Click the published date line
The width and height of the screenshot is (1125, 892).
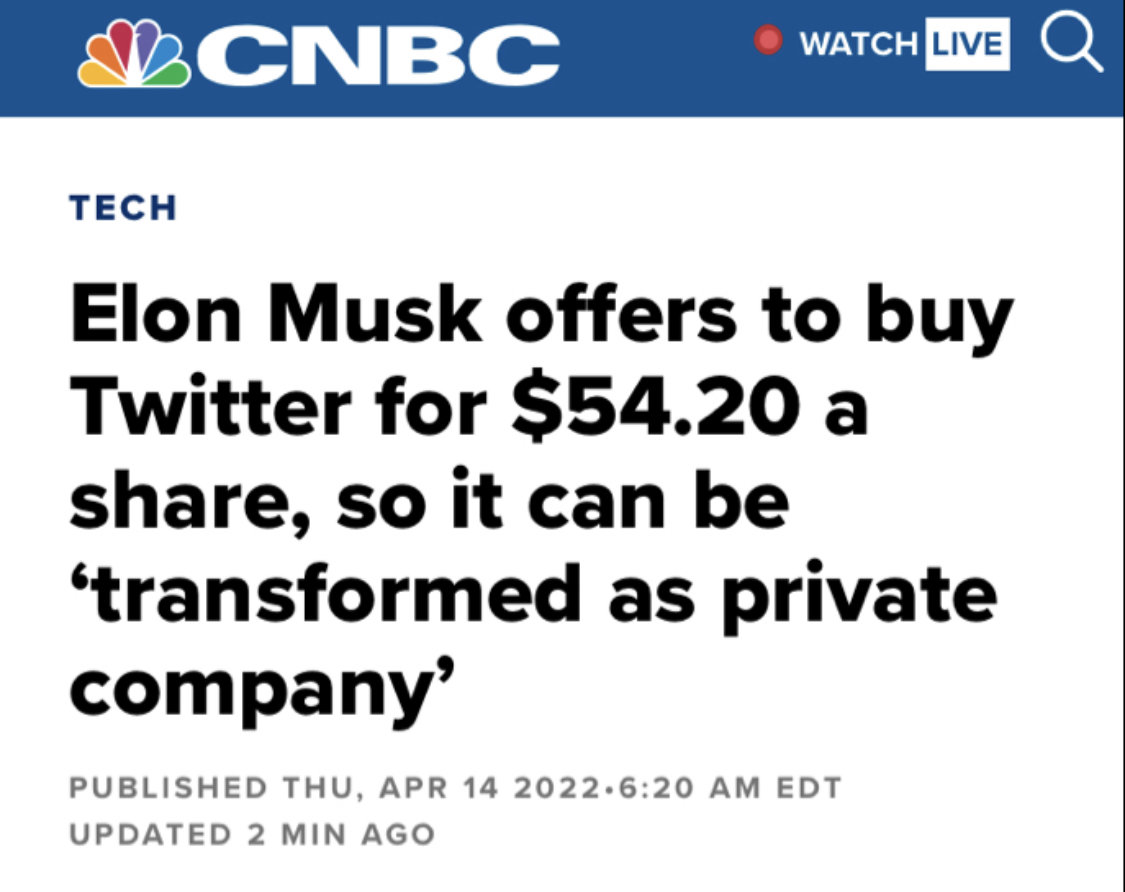pos(455,788)
